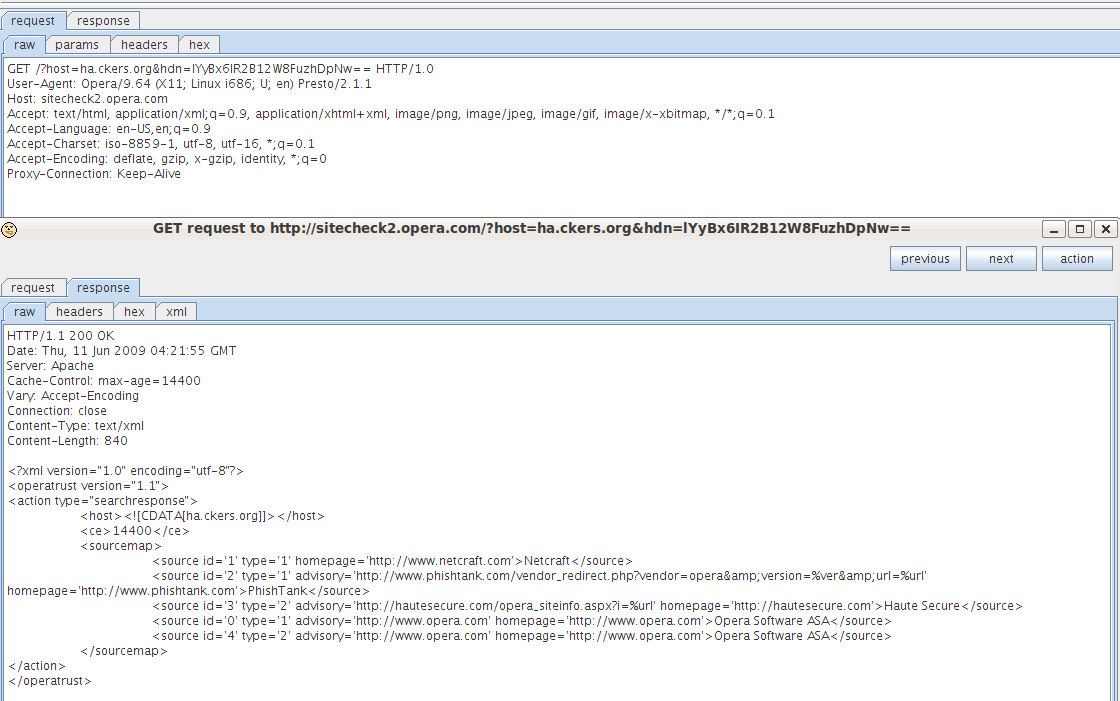Click the operatrust version="1.1" opening tag
Viewport: 1120px width, 701px height.
(x=88, y=485)
